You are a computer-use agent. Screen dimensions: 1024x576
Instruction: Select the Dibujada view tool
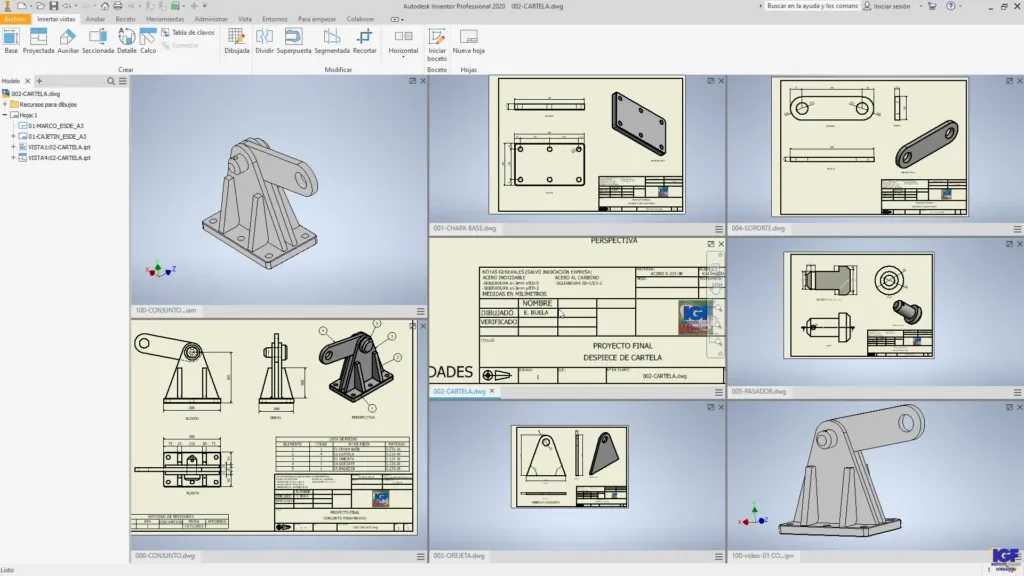(236, 40)
